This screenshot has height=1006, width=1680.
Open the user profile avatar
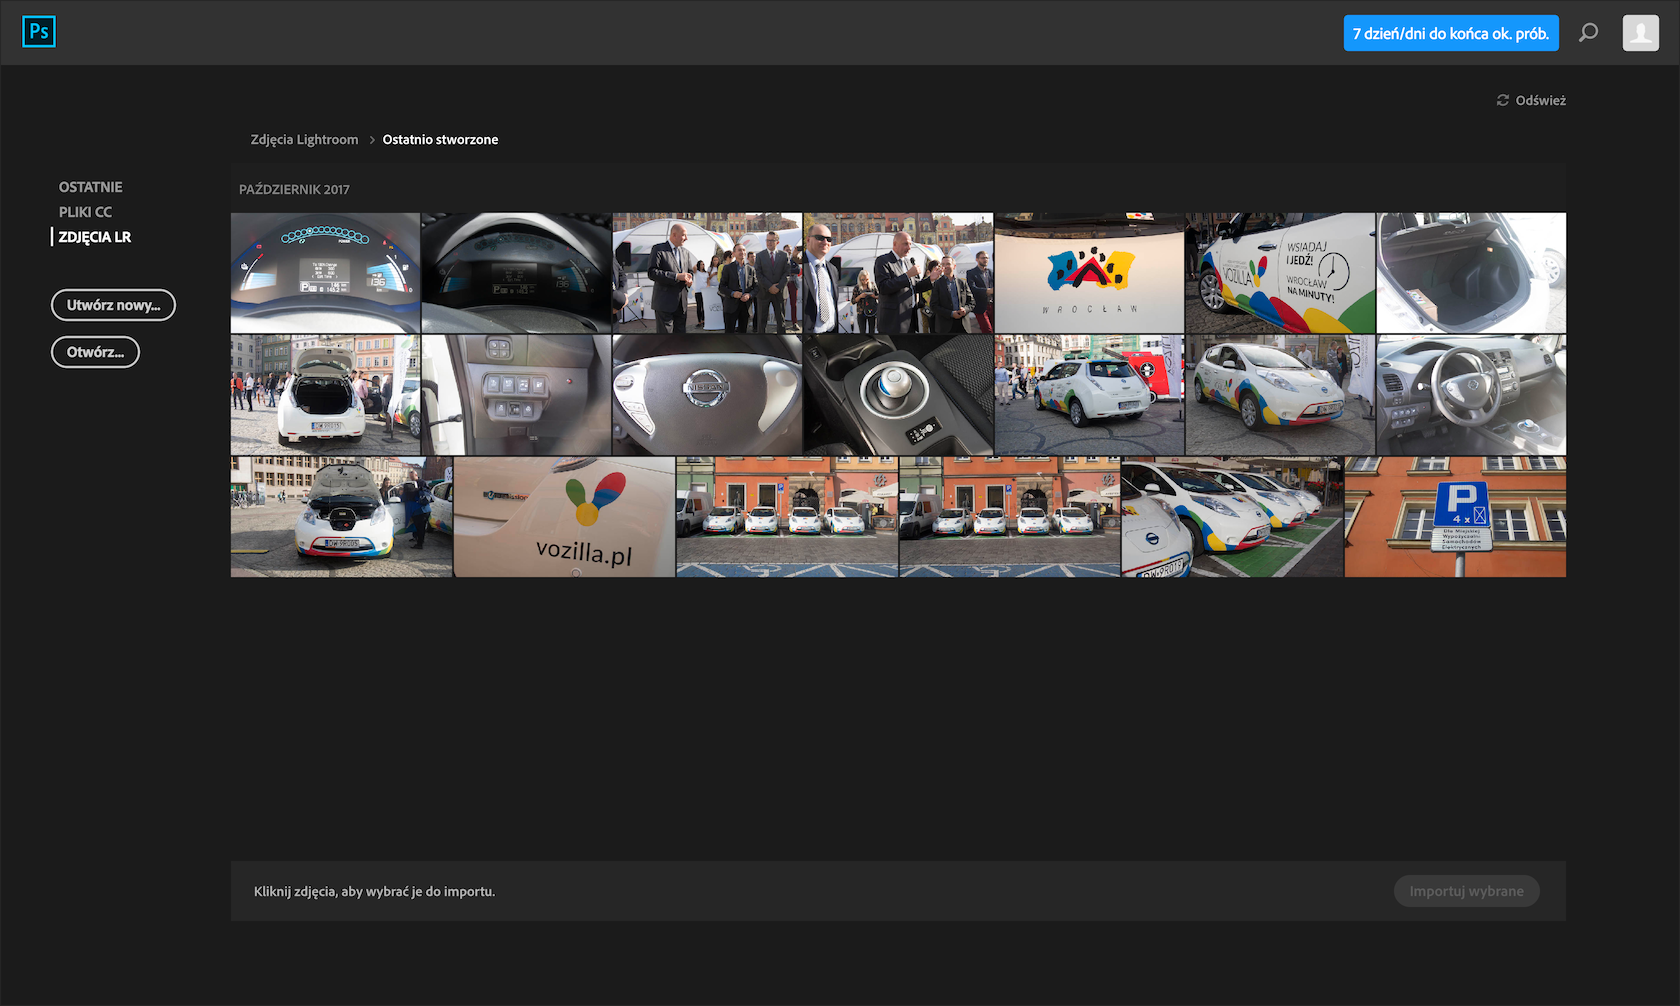click(1640, 33)
